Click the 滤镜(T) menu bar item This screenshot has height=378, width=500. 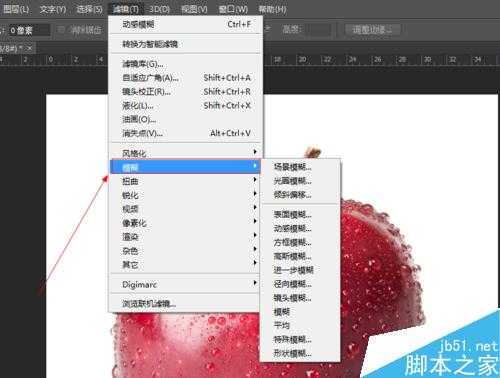point(126,9)
